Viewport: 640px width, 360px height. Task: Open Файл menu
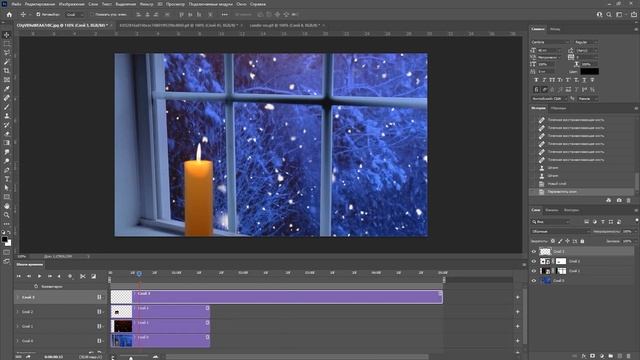[x=16, y=4]
